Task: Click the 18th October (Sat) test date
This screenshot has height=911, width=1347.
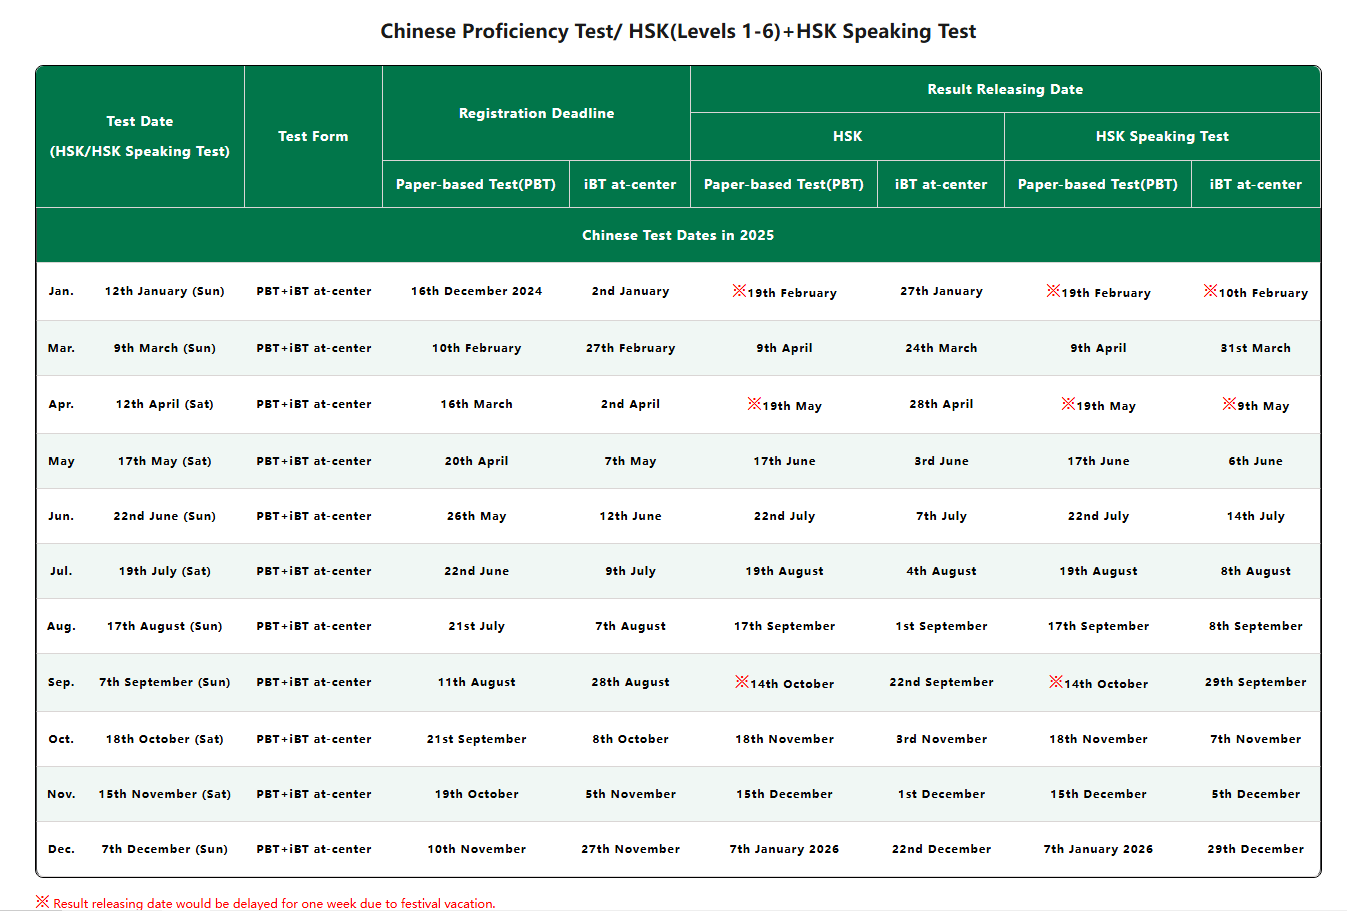Action: coord(165,740)
